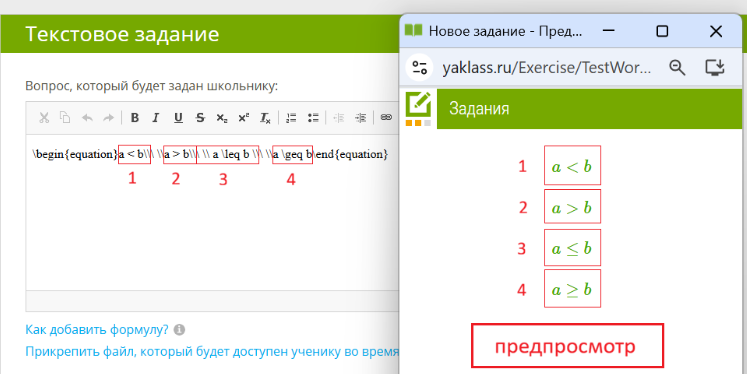The height and width of the screenshot is (374, 747).
Task: Insert a numbered list
Action: pyautogui.click(x=291, y=118)
